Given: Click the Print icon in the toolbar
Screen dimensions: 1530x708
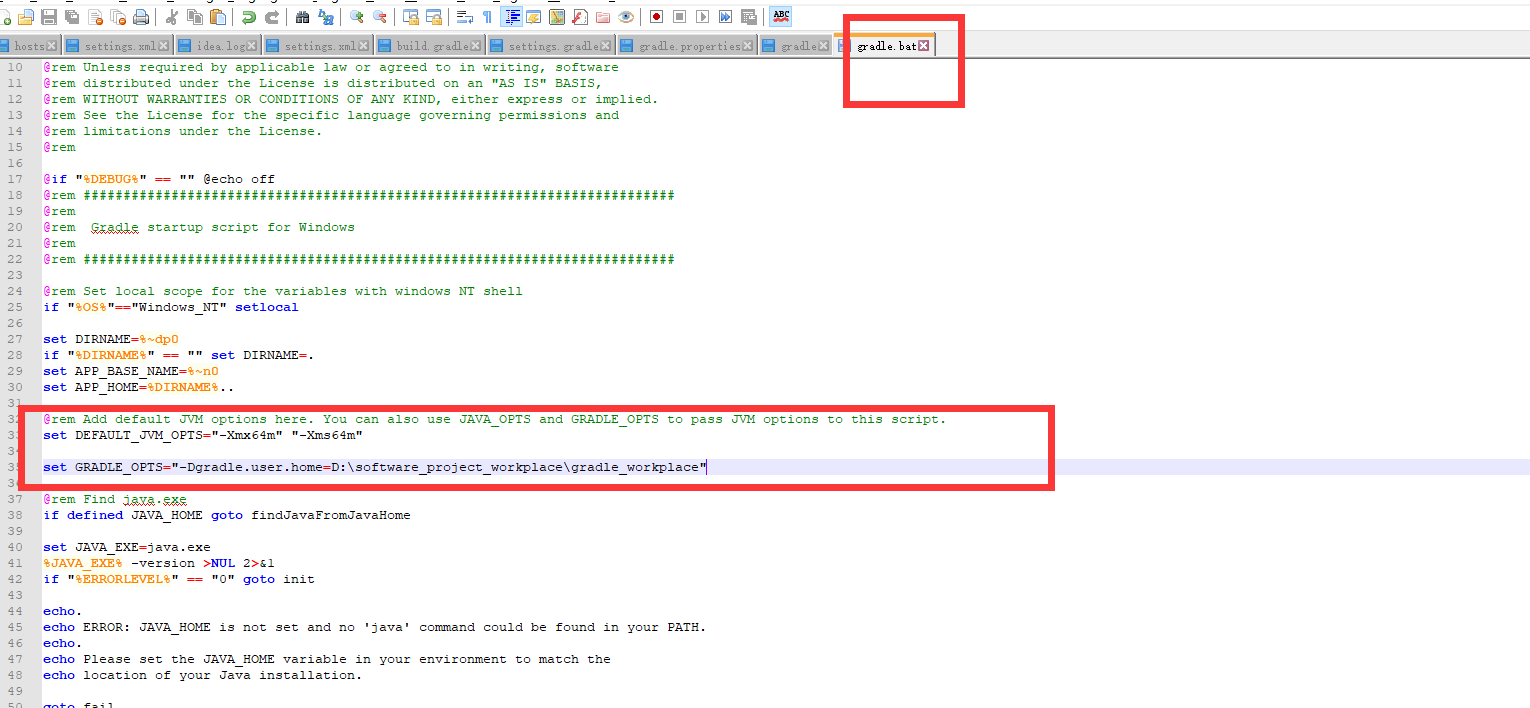Looking at the screenshot, I should coord(142,16).
